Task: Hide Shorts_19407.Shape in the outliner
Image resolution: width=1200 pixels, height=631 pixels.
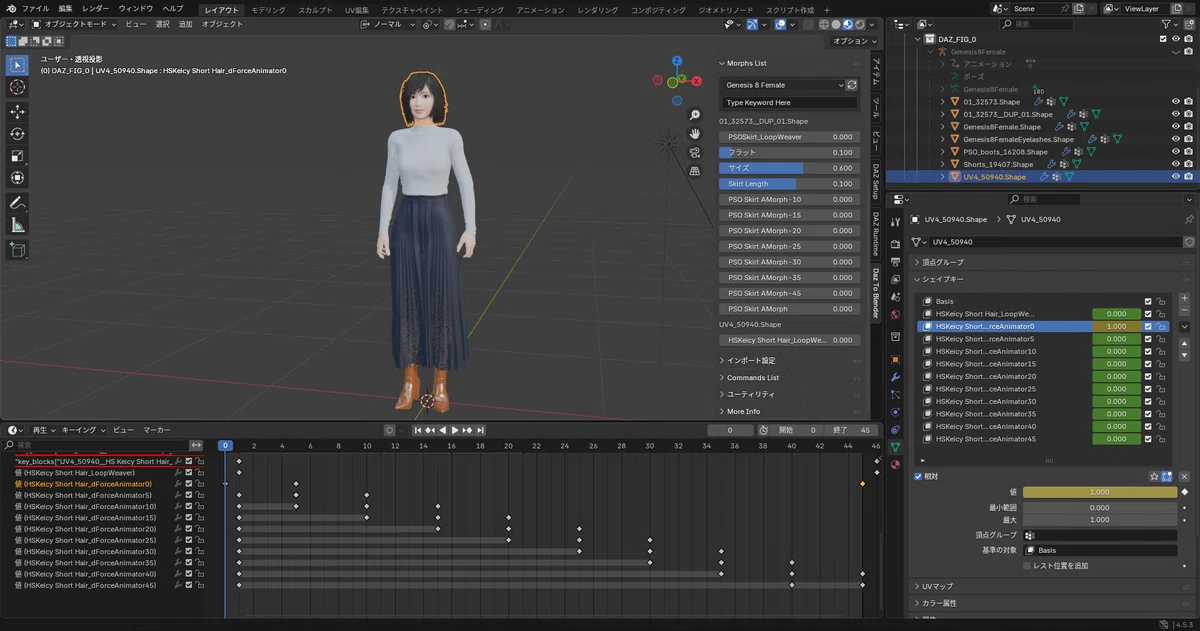Action: pyautogui.click(x=1176, y=164)
